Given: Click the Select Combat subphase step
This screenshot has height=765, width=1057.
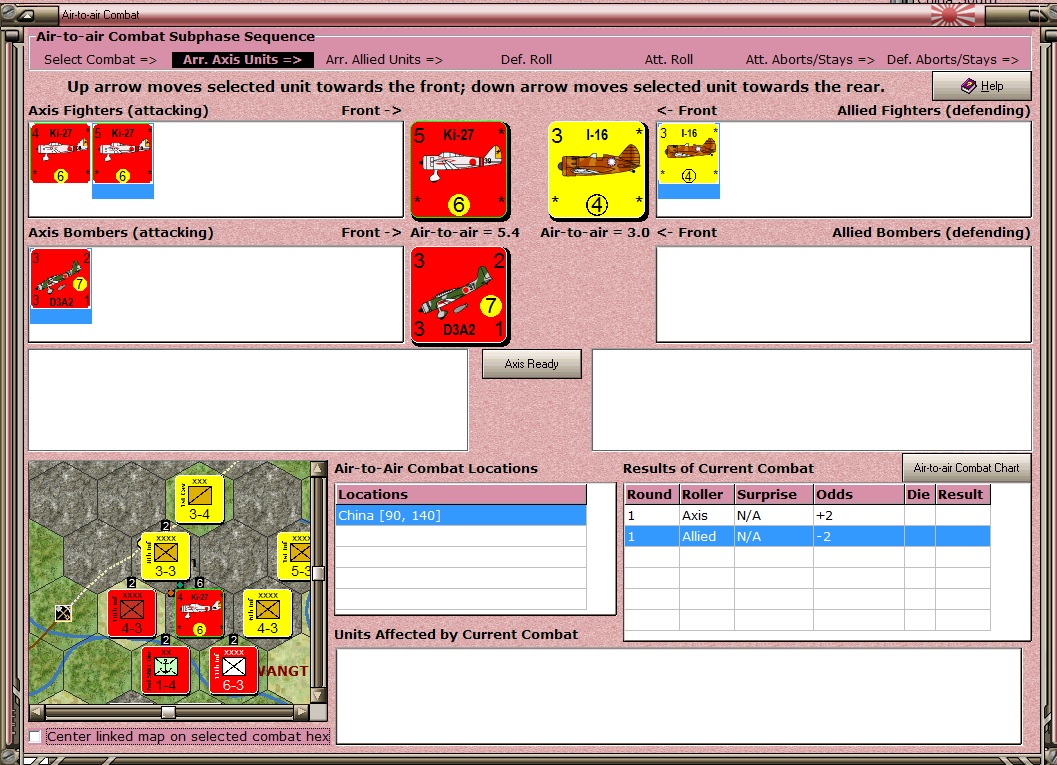Looking at the screenshot, I should coord(100,59).
